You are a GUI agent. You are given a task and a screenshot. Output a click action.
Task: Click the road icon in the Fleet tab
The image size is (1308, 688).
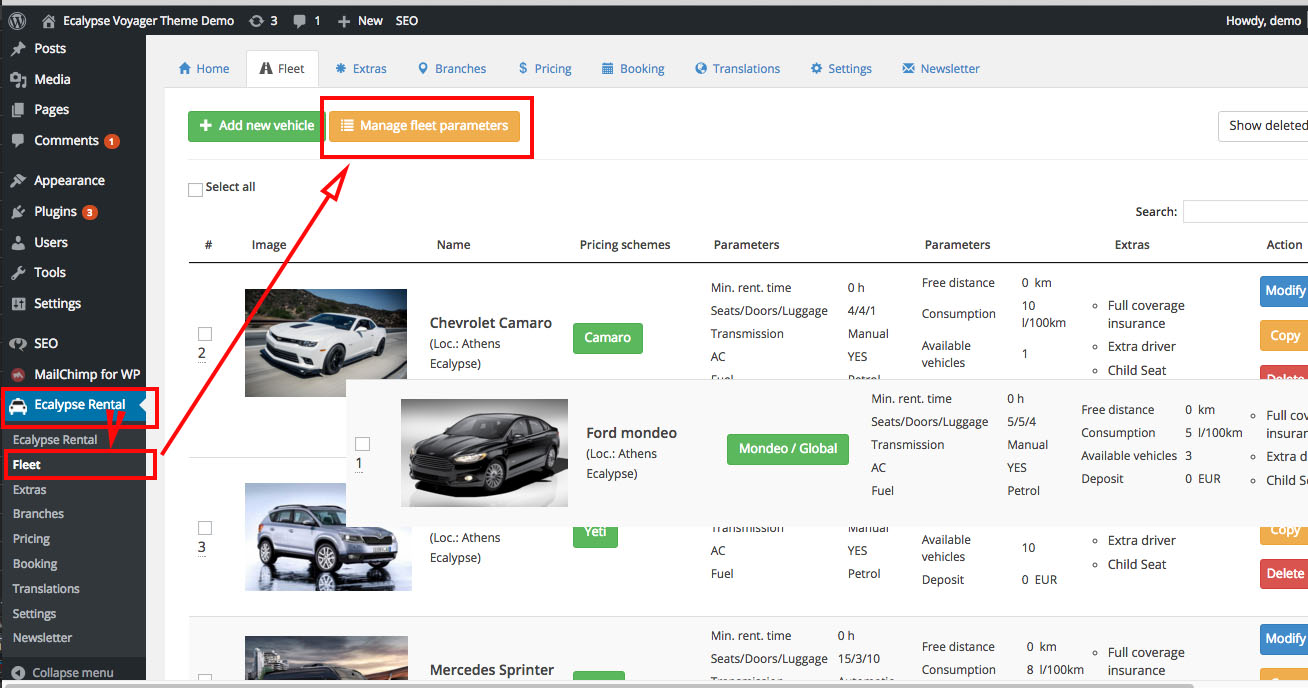265,69
